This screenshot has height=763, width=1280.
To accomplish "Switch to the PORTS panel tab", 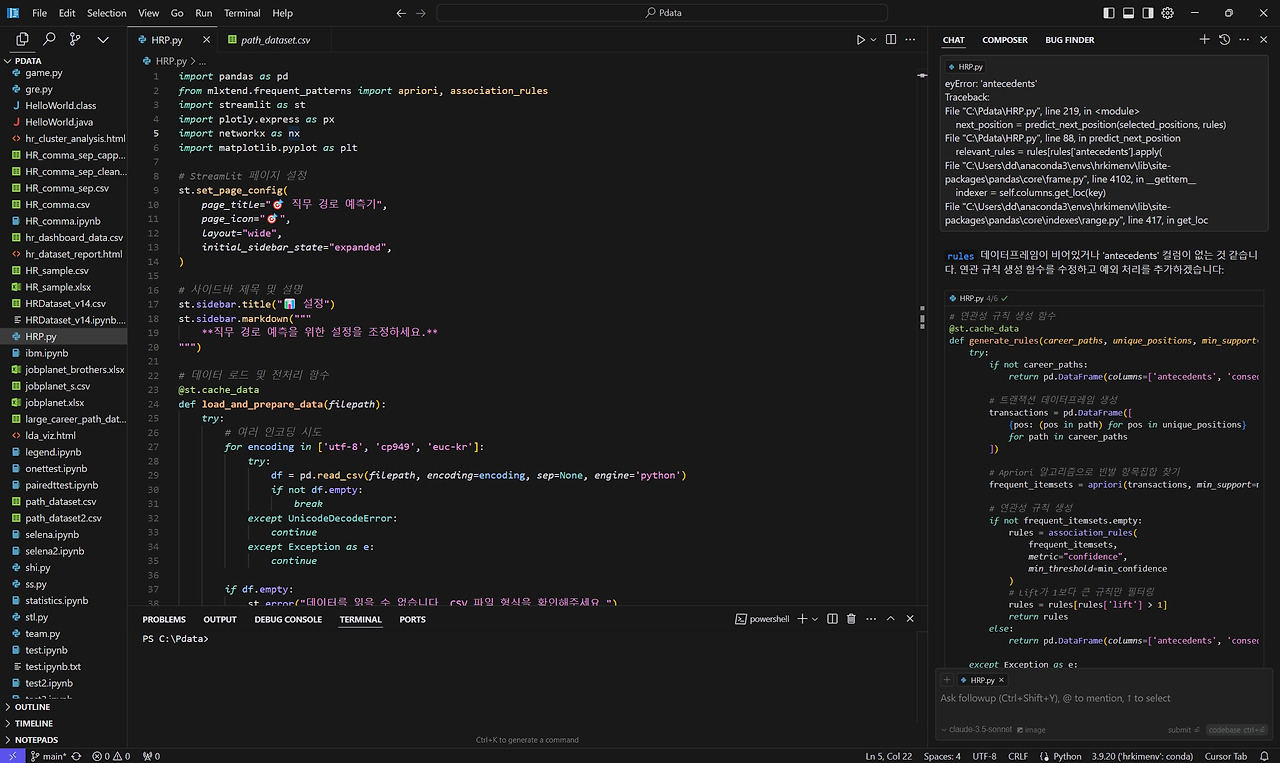I will pyautogui.click(x=412, y=620).
